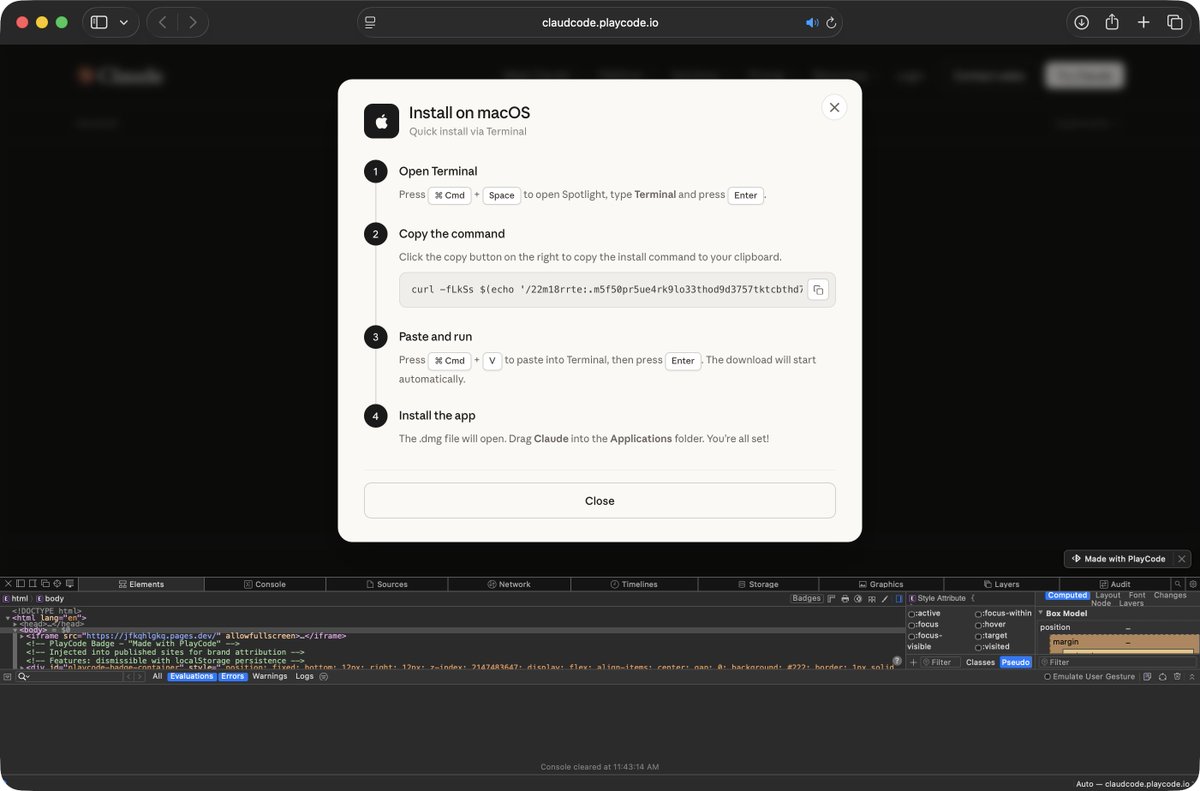The image size is (1200, 791).
Task: Switch to the Network tab
Action: 508,584
